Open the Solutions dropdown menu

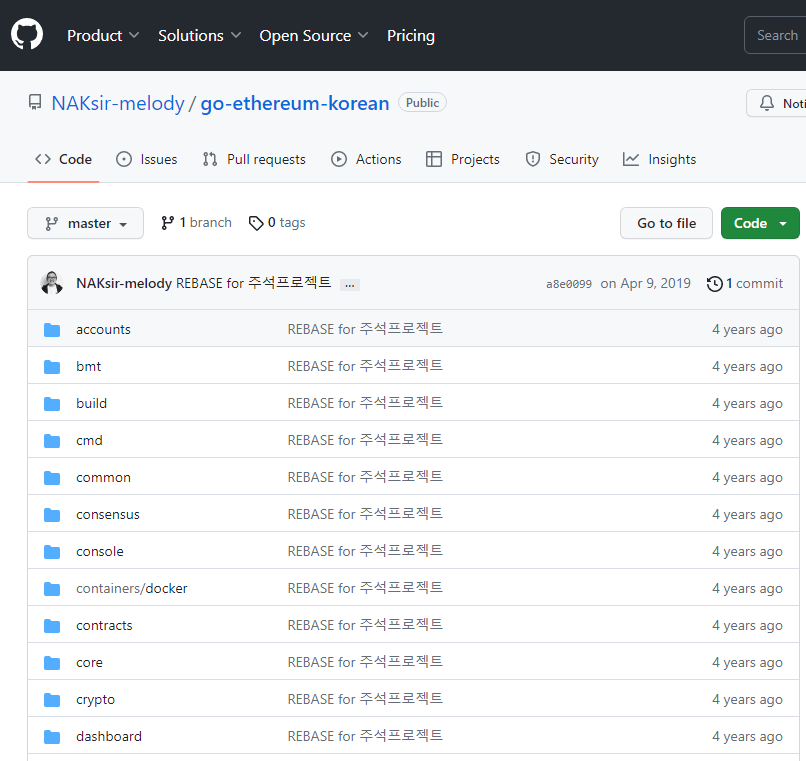click(x=199, y=35)
